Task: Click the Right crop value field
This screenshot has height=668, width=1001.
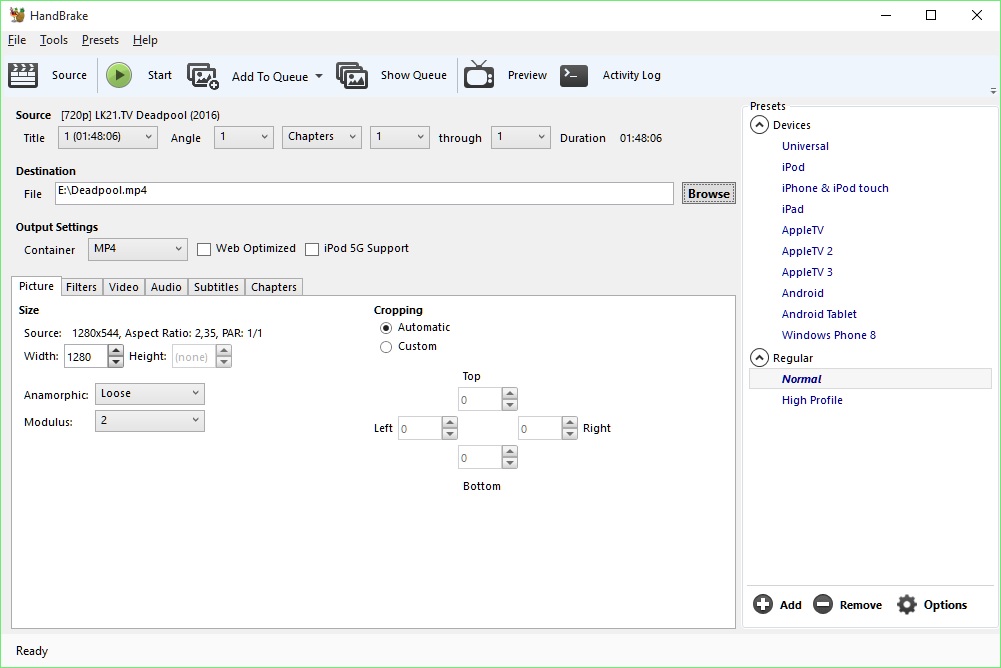Action: tap(539, 429)
